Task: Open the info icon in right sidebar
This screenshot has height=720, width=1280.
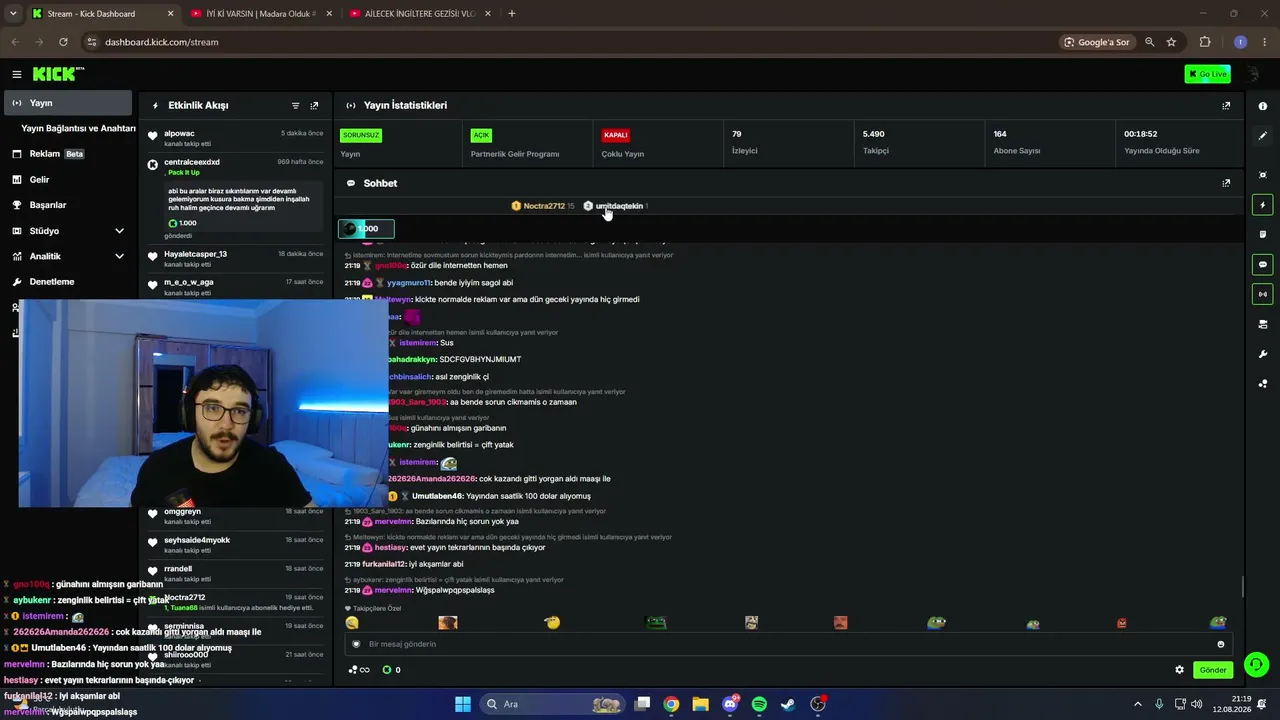Action: [1262, 106]
